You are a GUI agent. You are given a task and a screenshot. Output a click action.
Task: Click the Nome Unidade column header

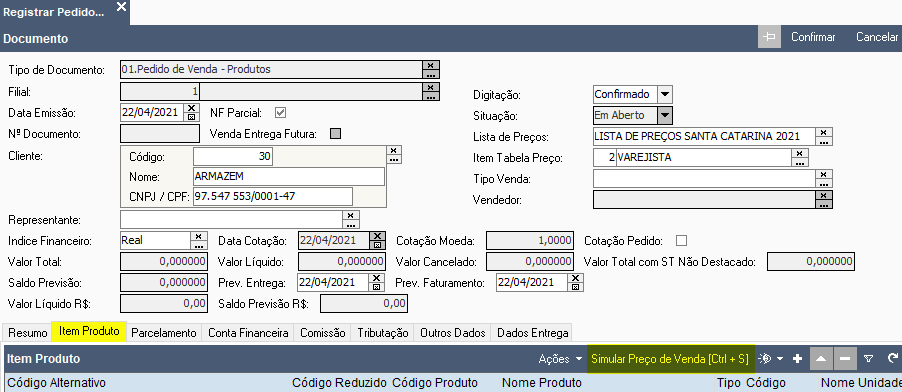tap(860, 383)
